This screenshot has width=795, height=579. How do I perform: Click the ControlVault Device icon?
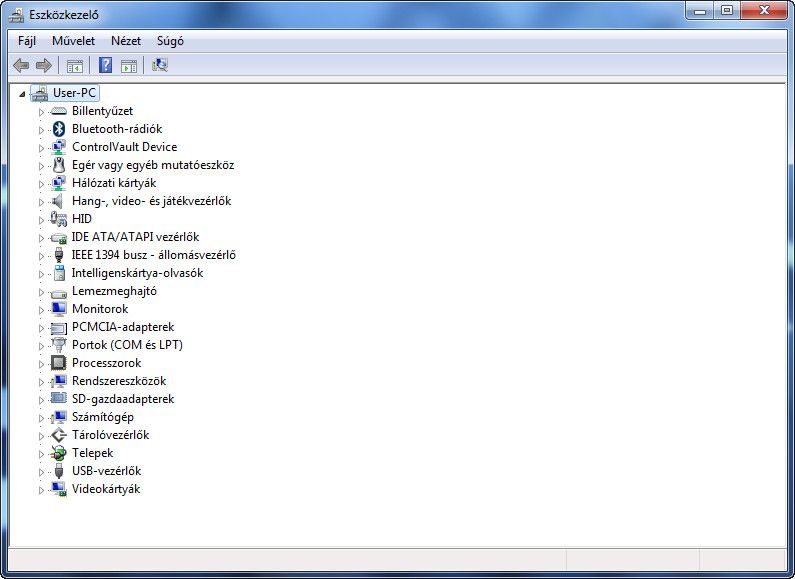pos(59,147)
